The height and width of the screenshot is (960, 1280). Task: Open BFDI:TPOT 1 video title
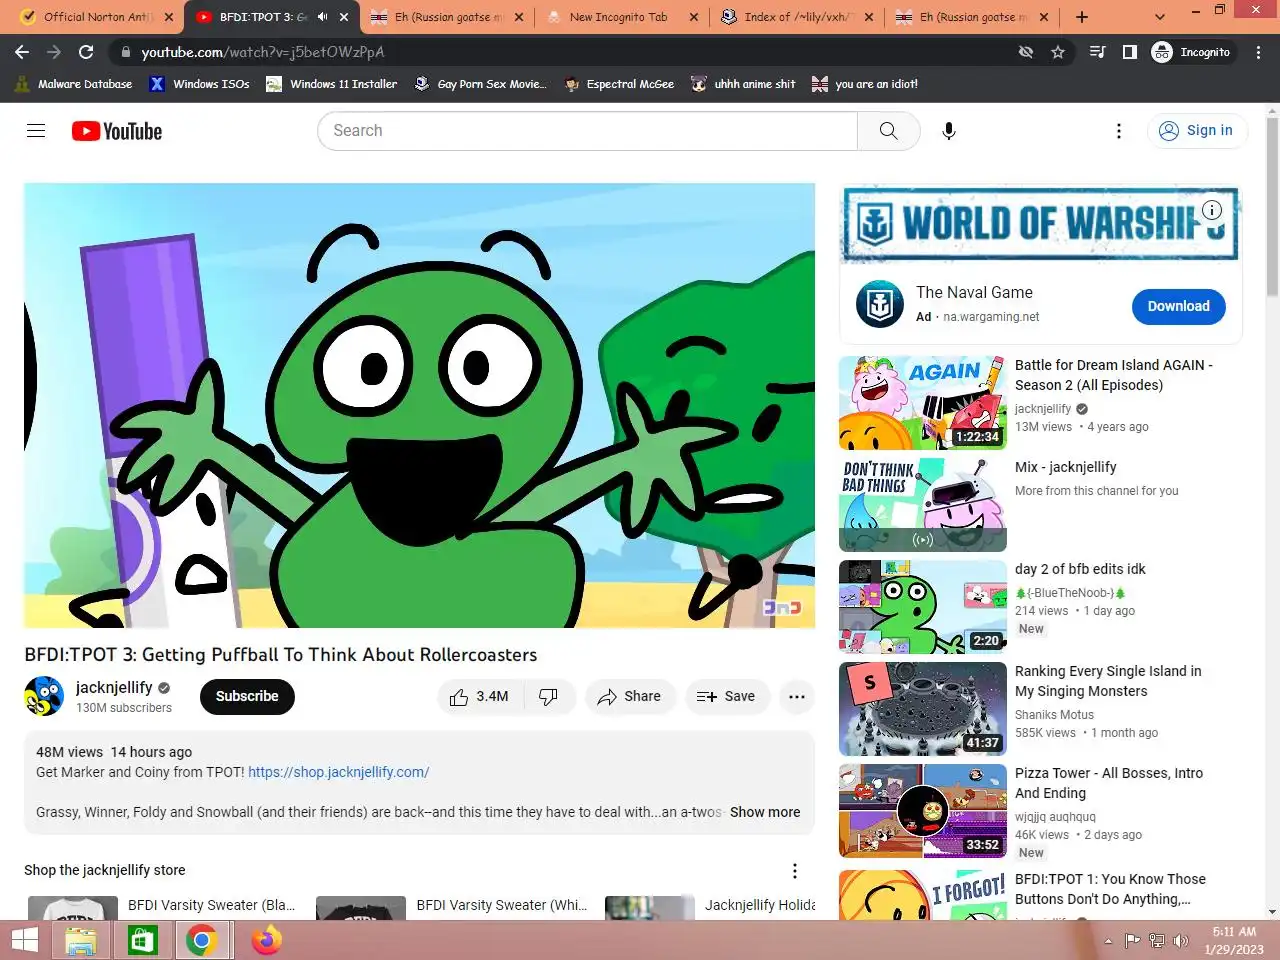[x=1110, y=889]
